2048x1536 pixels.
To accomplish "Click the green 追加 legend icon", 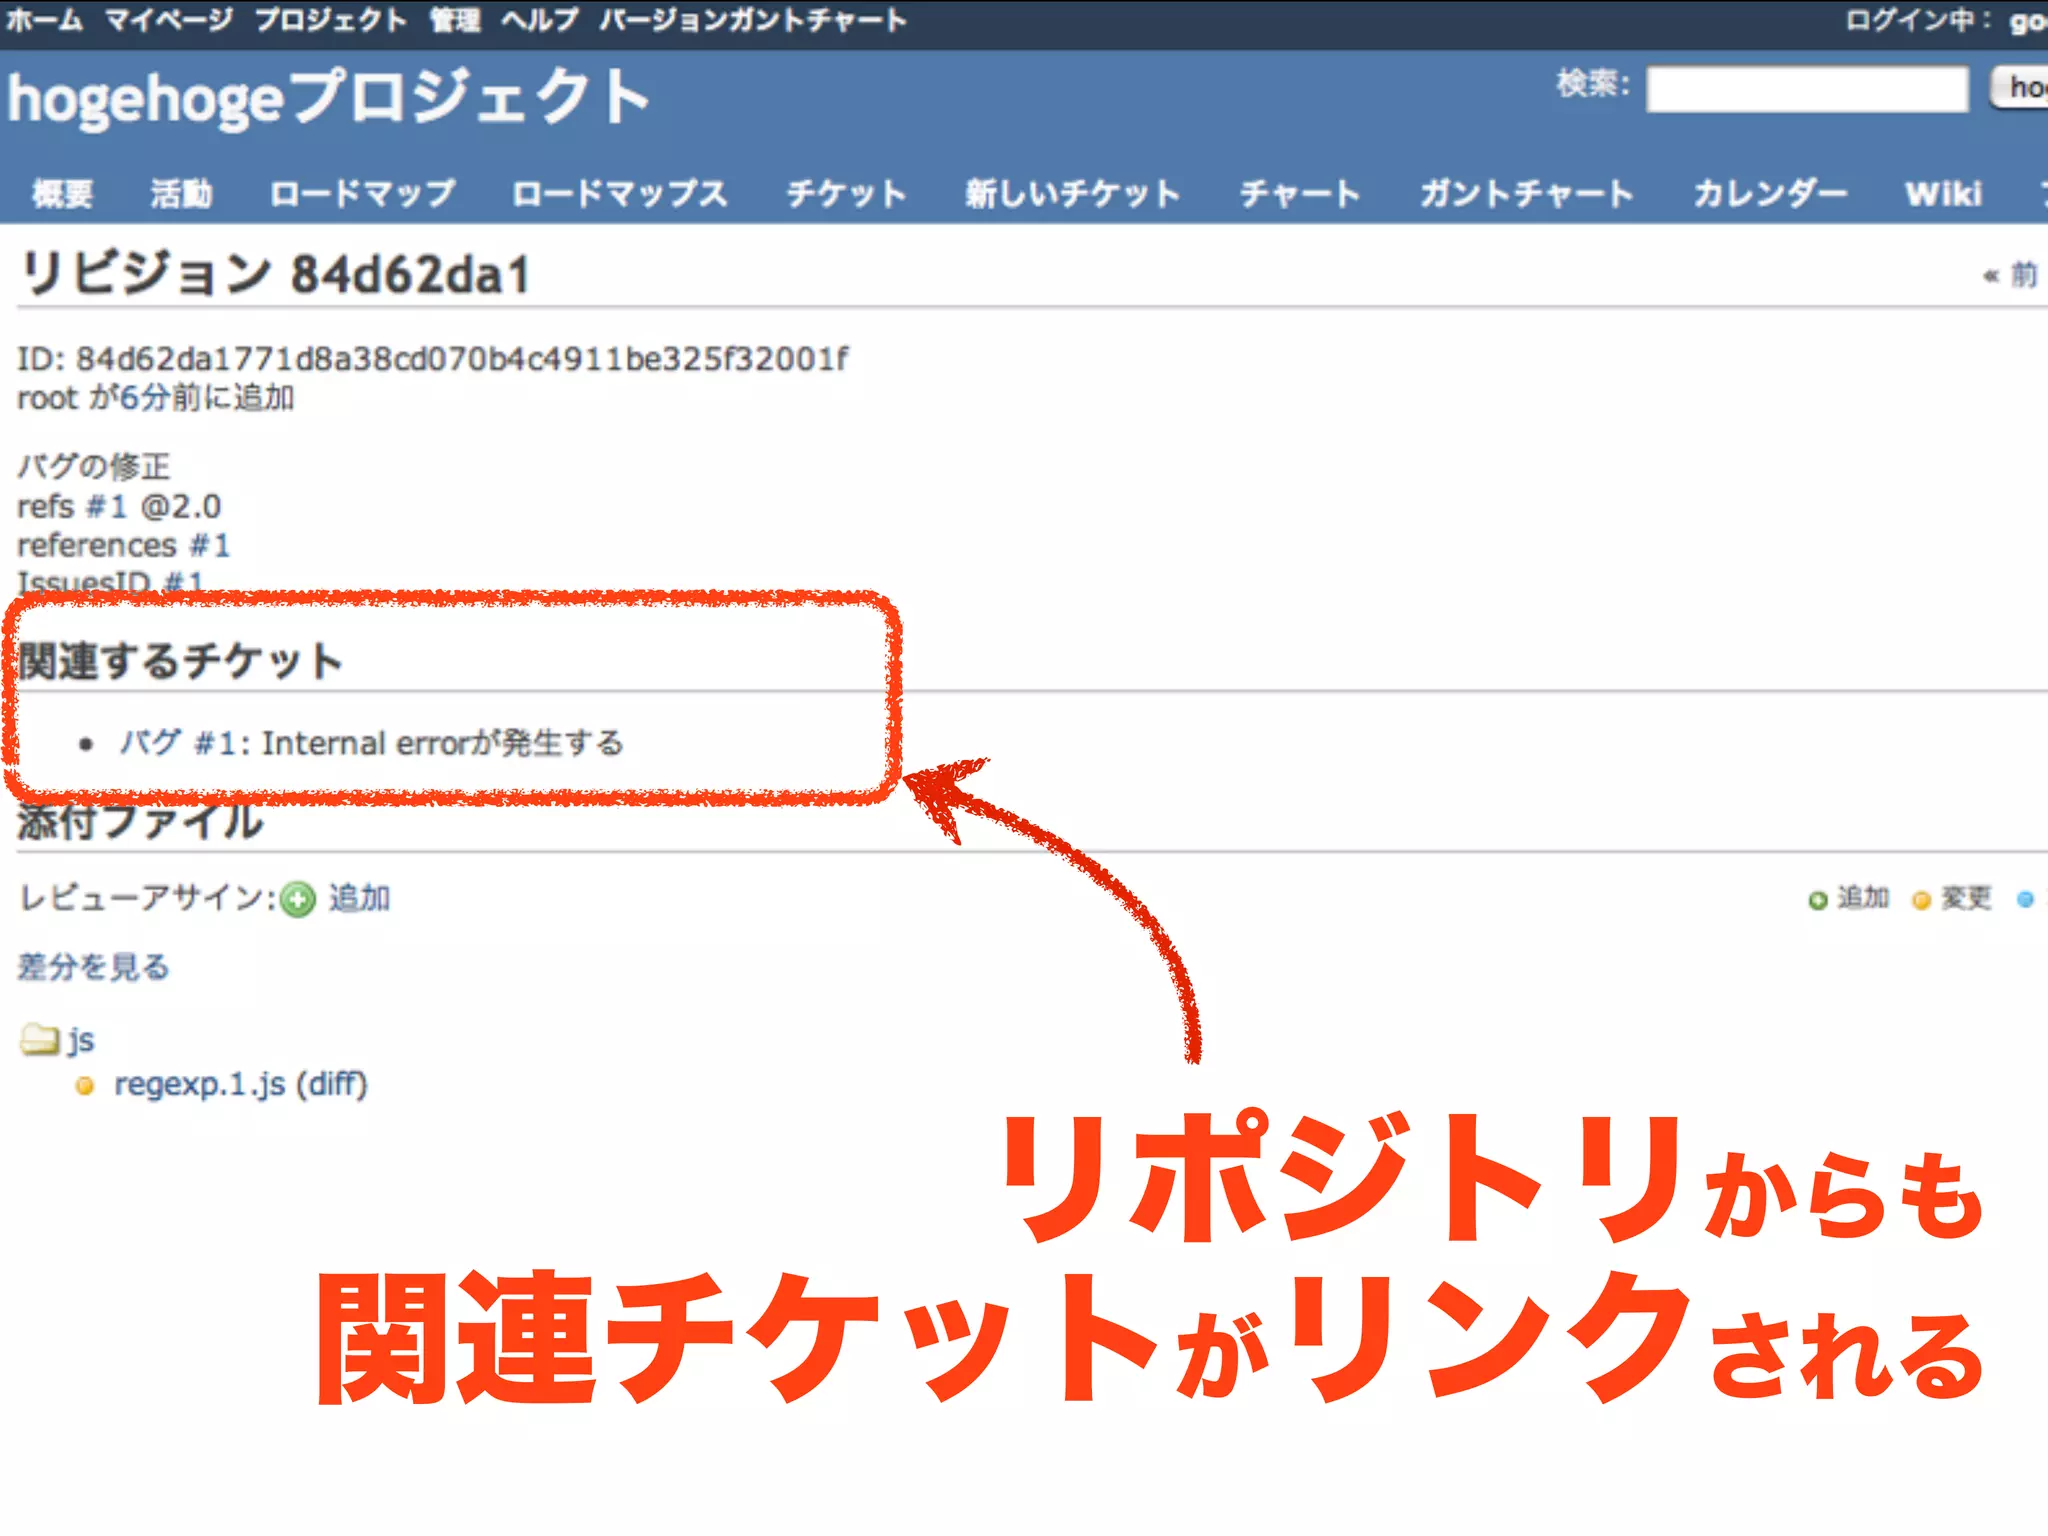I will click(1818, 900).
